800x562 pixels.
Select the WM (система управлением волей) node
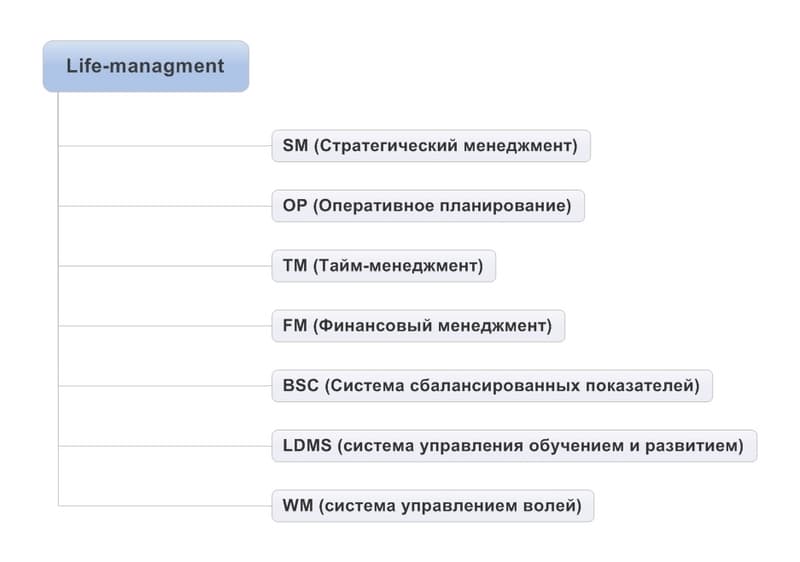pos(433,506)
